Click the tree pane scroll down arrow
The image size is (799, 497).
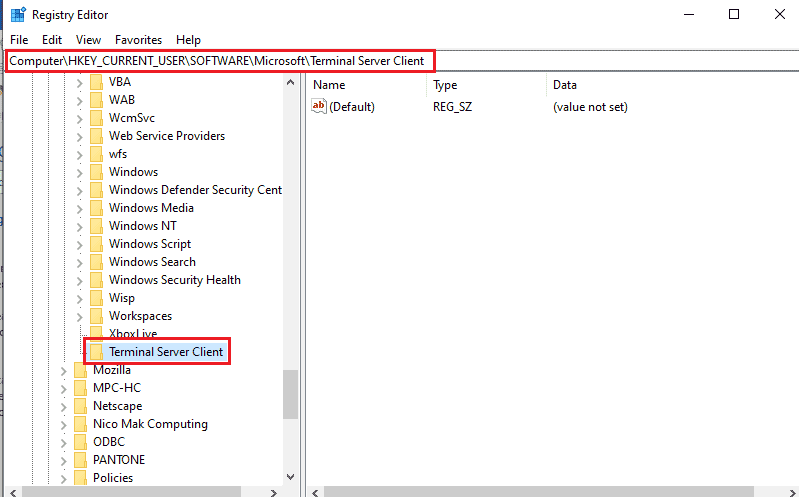(x=290, y=477)
